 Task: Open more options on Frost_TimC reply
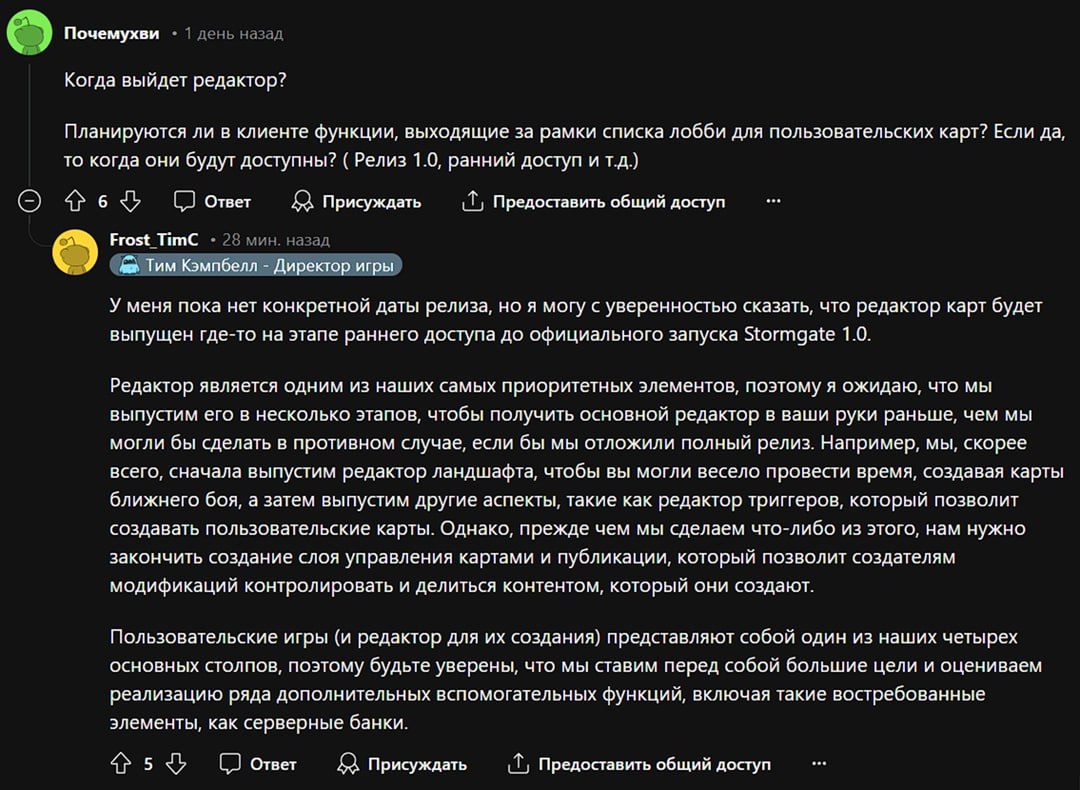tap(819, 763)
